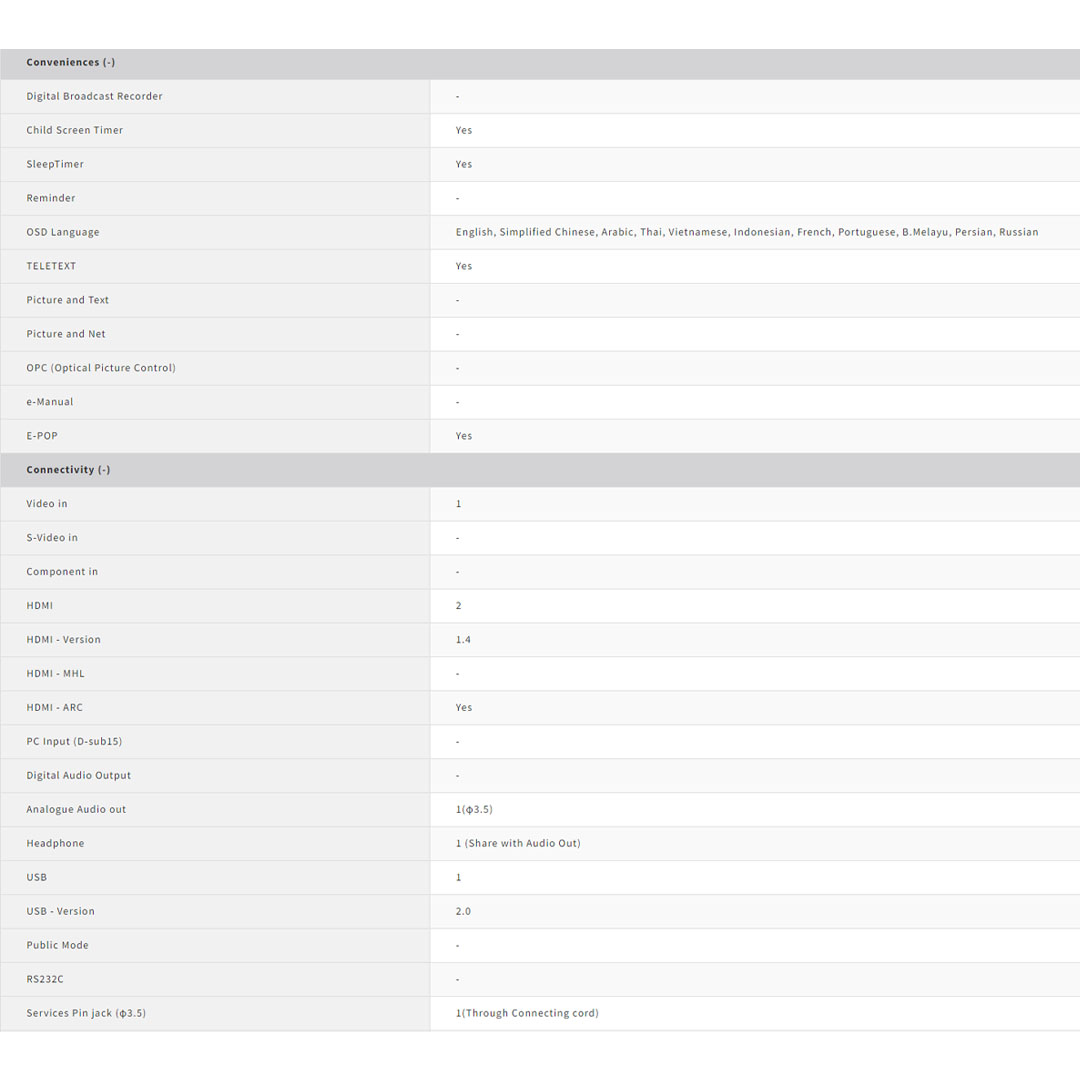Select the OSD languages list text
The width and height of the screenshot is (1080, 1080).
click(x=746, y=232)
